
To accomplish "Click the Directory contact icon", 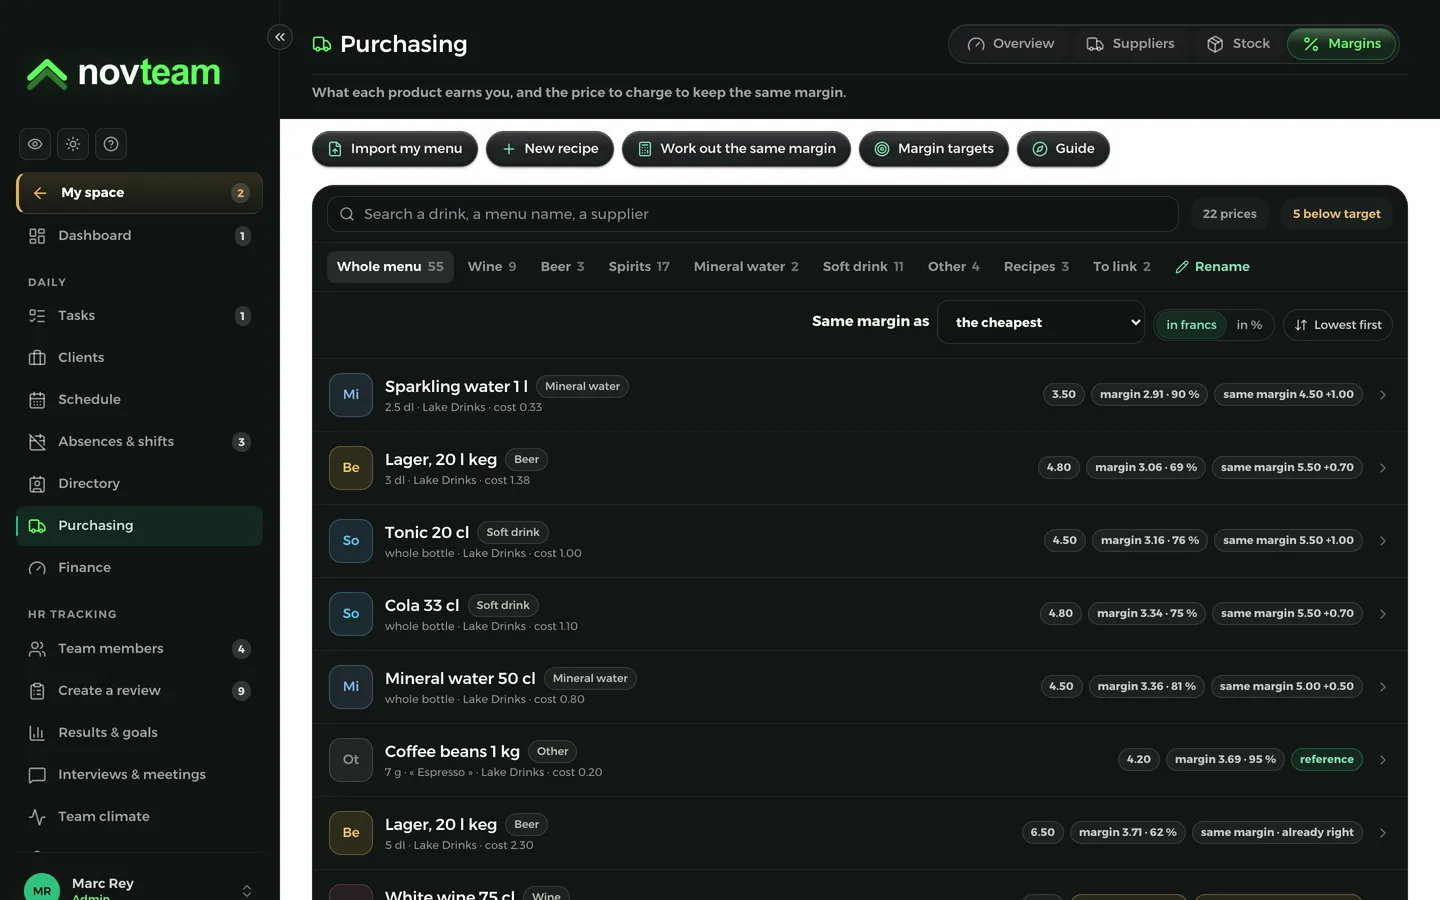I will 37,484.
